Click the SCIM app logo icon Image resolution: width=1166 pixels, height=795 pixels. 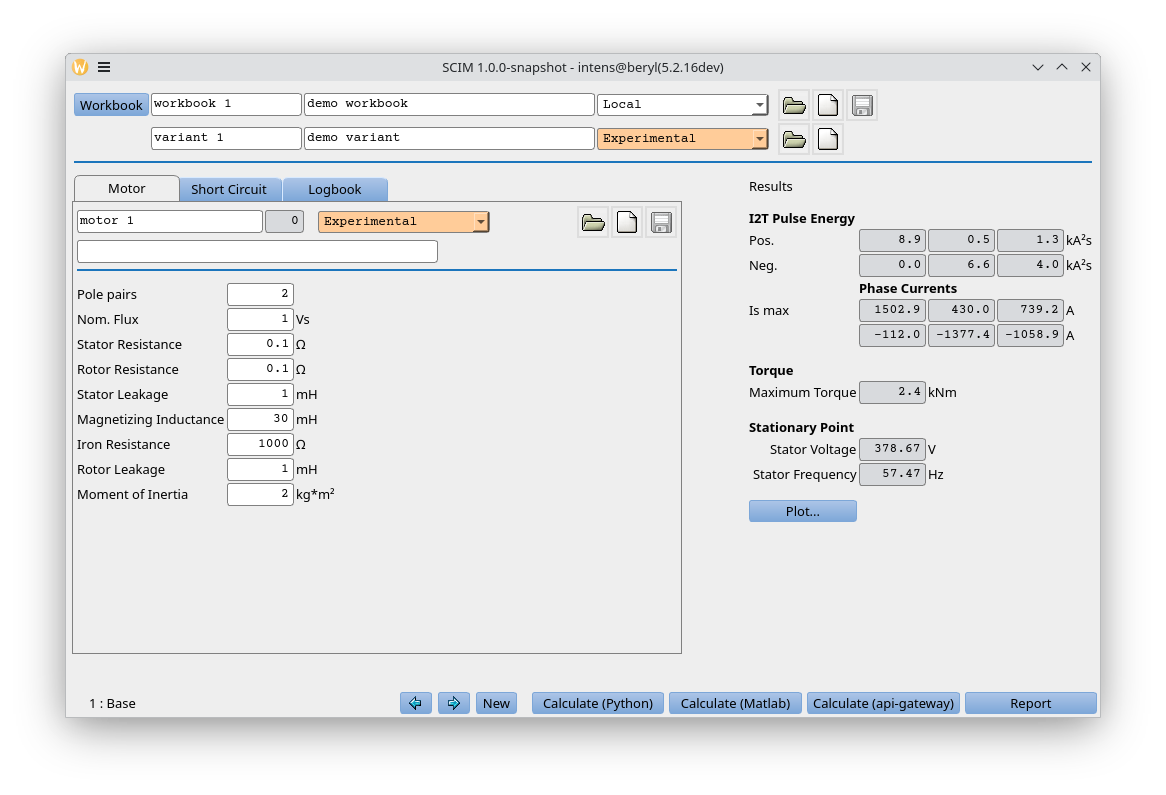80,67
